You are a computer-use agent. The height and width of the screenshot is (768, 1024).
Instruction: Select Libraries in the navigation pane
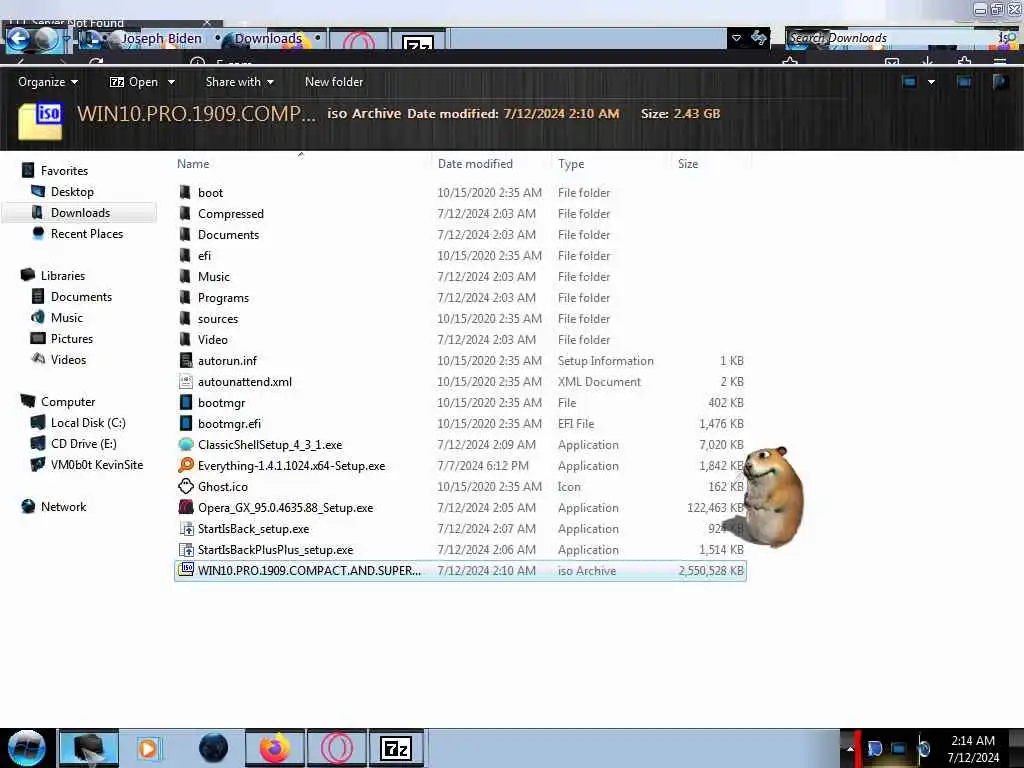pos(63,276)
